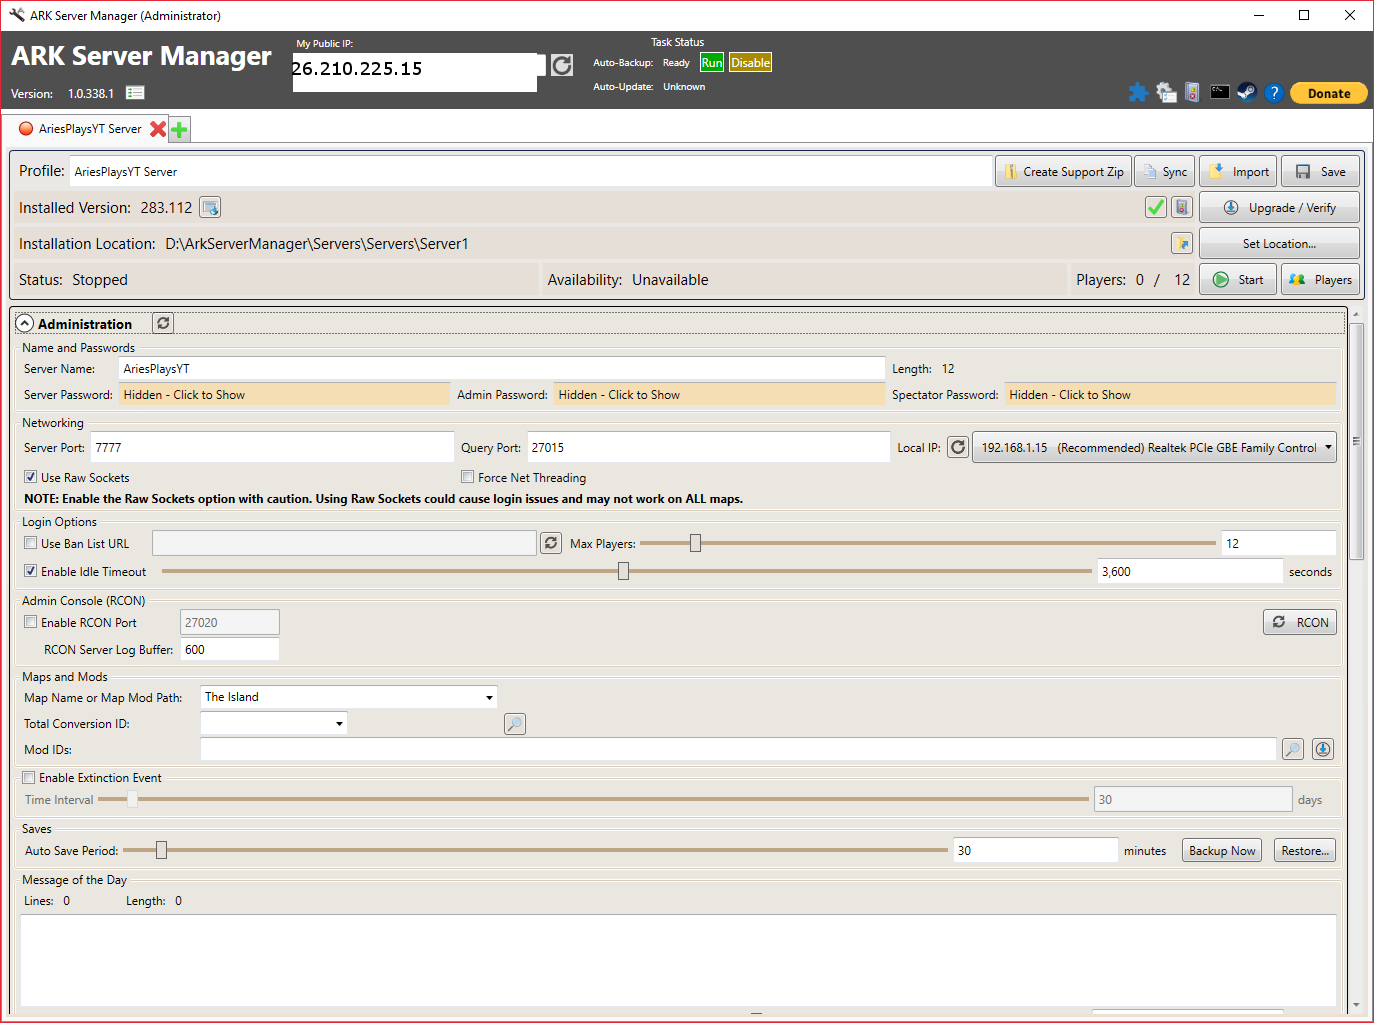Toggle Use Raw Sockets checkbox
The image size is (1374, 1023).
[x=31, y=477]
